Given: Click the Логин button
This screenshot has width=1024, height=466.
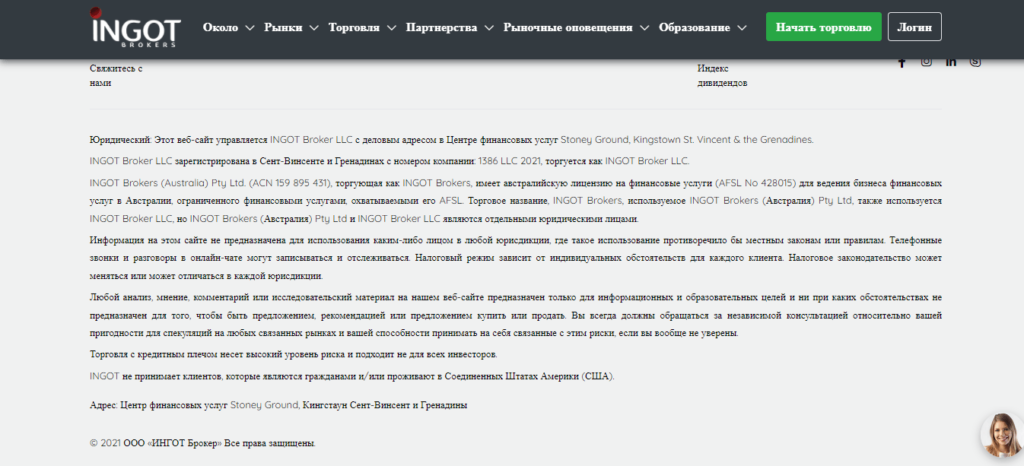Looking at the screenshot, I should 915,27.
